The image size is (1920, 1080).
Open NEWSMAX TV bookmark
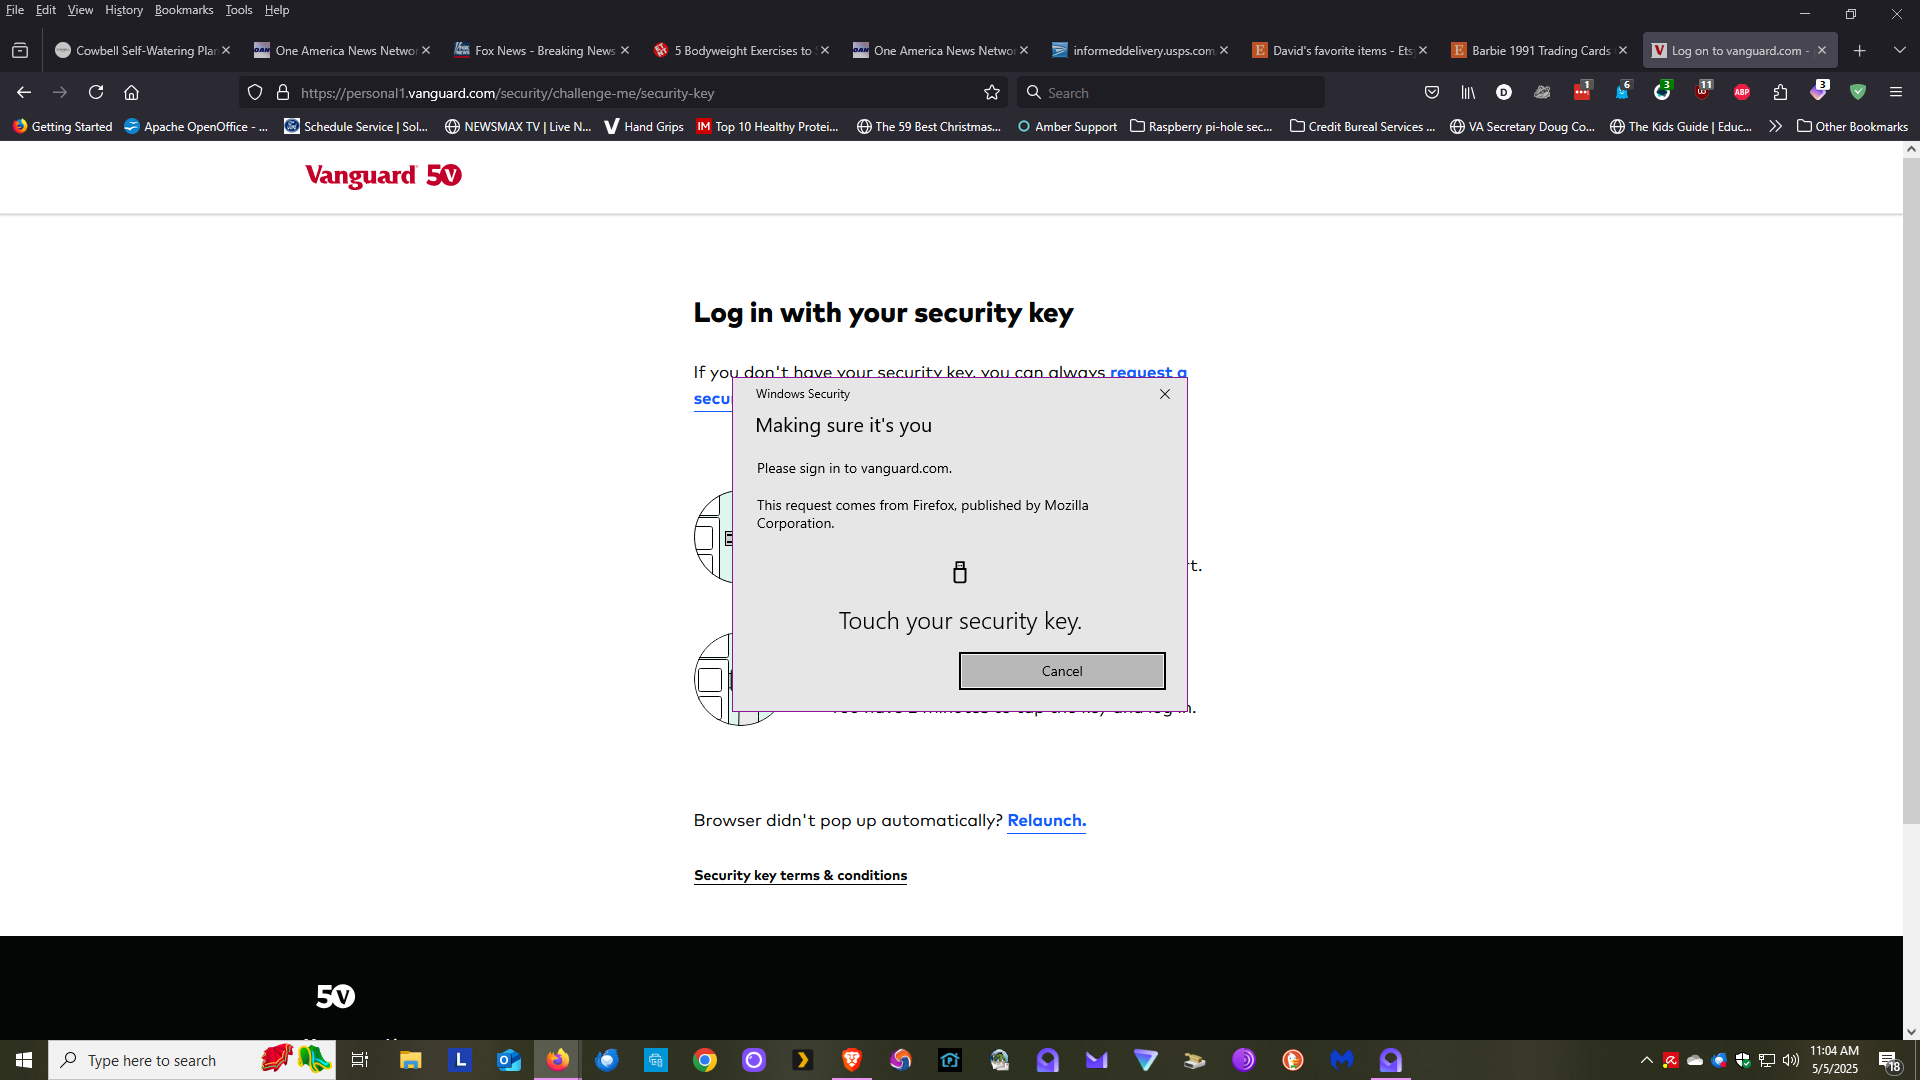[x=518, y=126]
